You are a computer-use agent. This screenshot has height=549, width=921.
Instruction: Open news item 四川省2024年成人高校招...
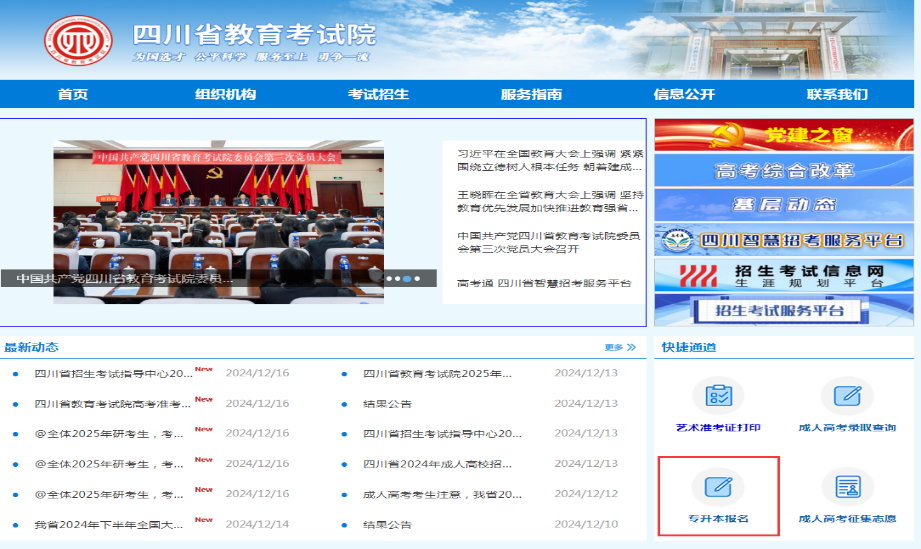tap(437, 464)
